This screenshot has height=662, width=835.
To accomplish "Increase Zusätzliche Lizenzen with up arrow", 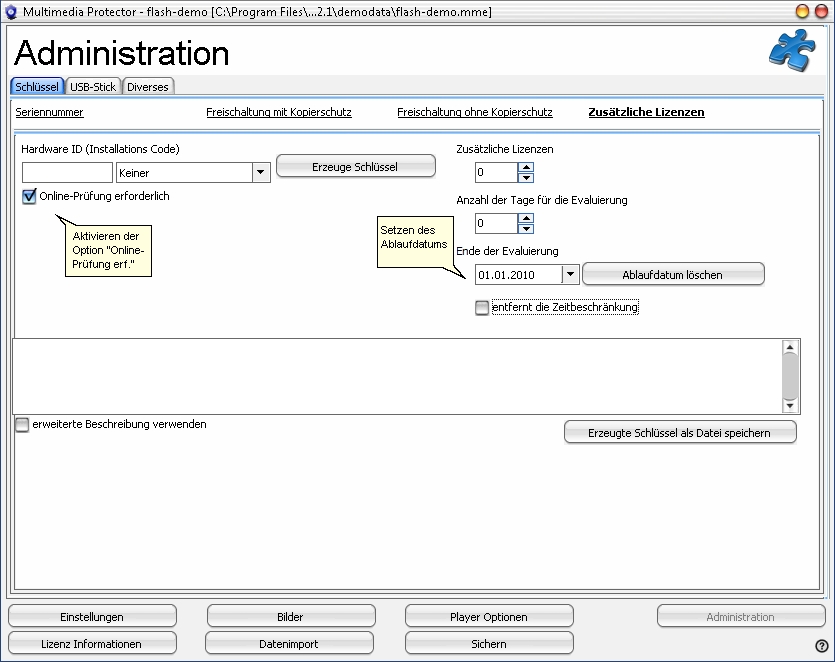I will click(526, 167).
